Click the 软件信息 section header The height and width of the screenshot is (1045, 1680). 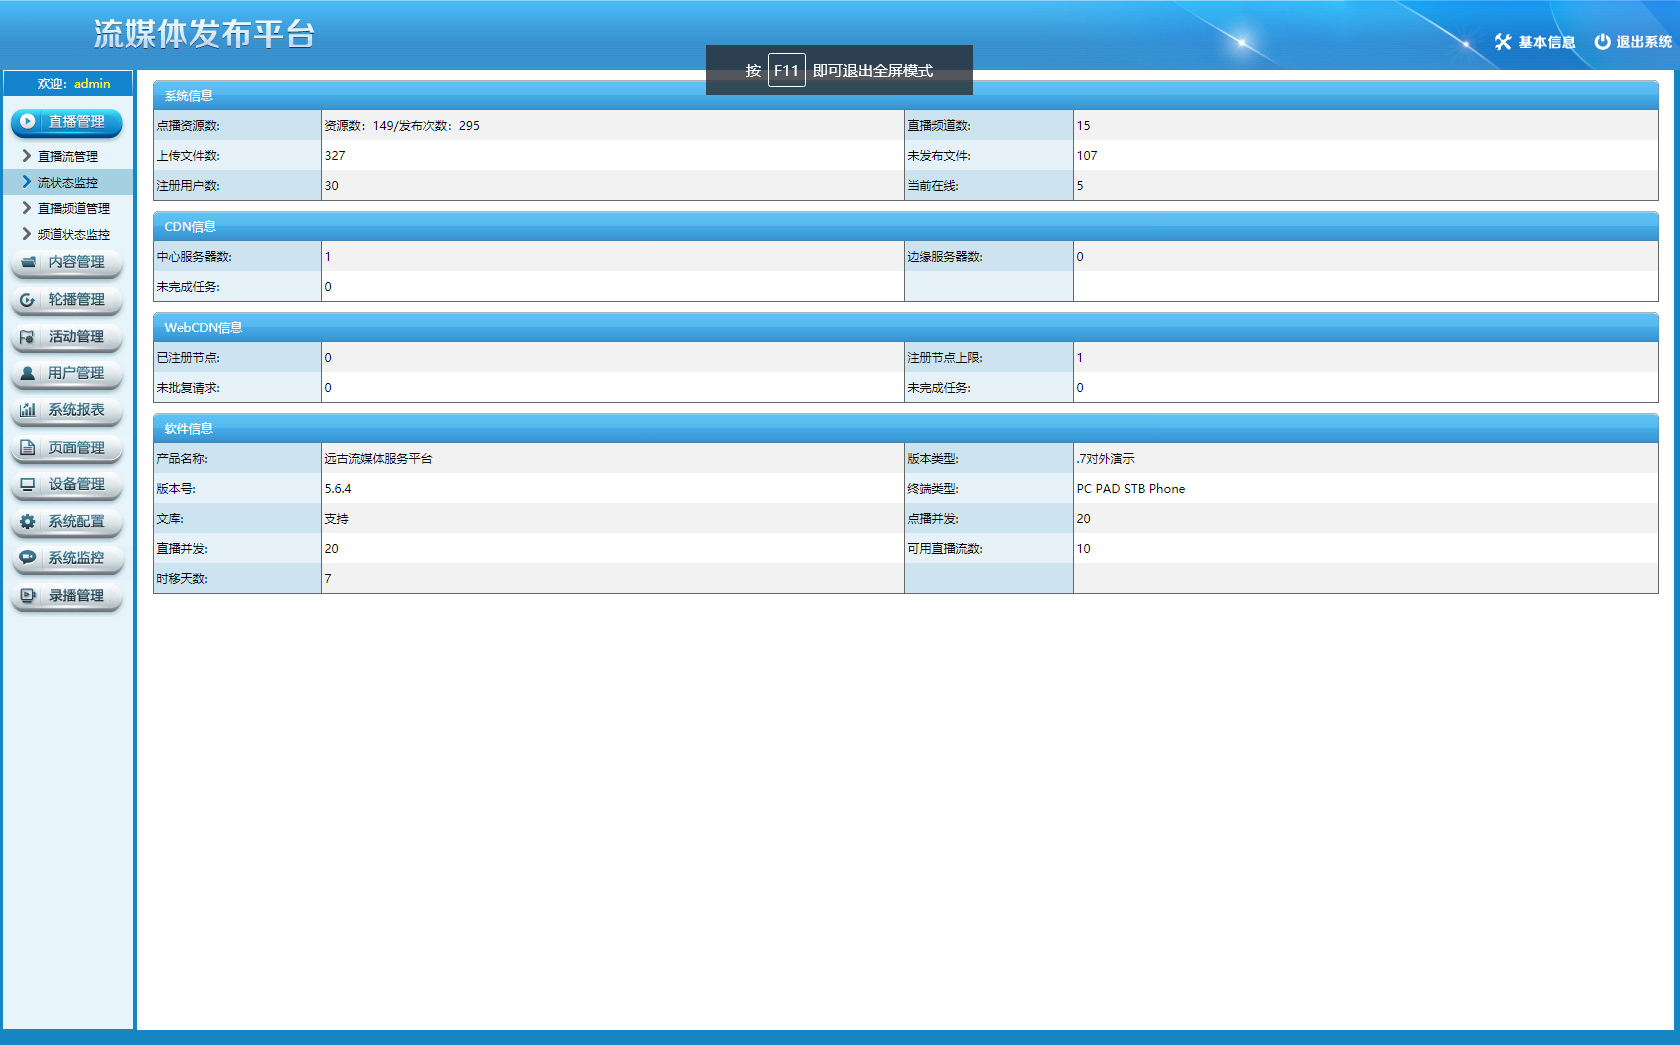click(x=905, y=429)
